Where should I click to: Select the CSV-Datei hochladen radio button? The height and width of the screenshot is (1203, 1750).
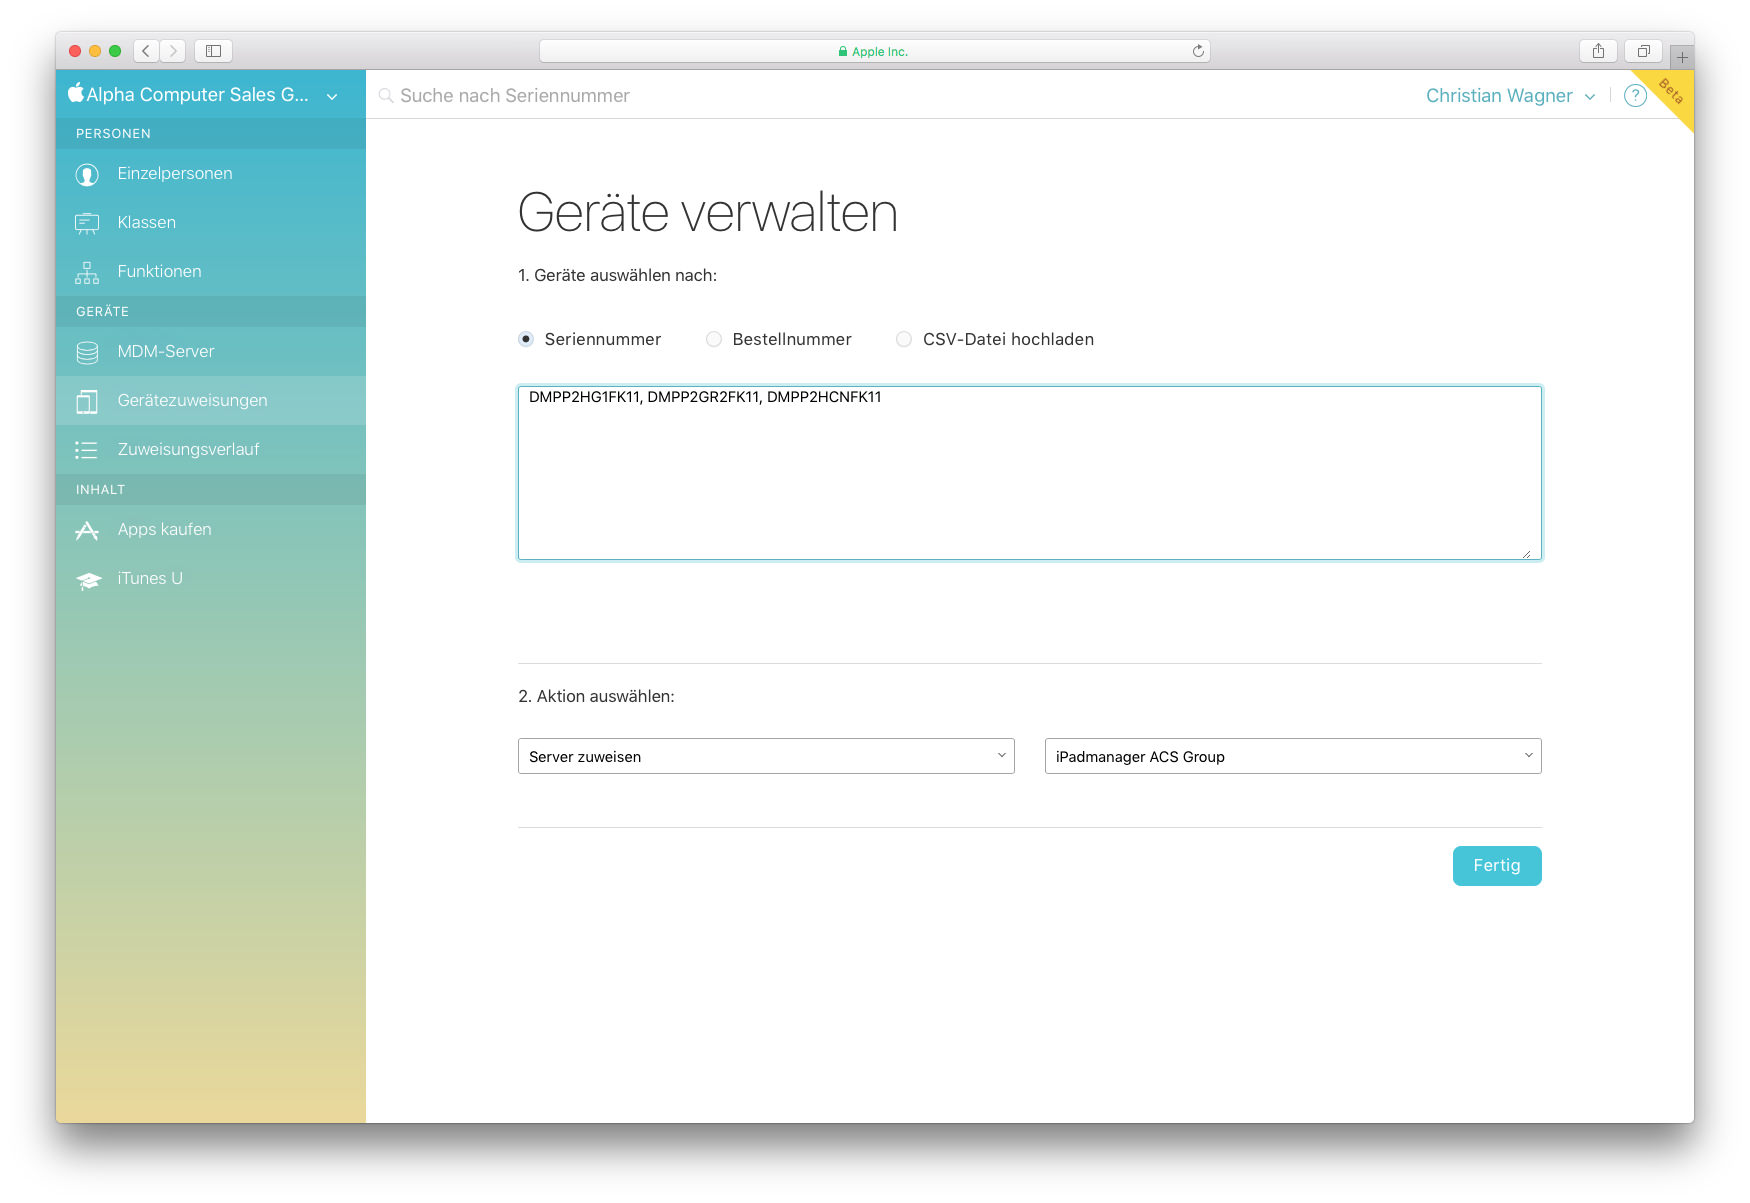tap(904, 339)
